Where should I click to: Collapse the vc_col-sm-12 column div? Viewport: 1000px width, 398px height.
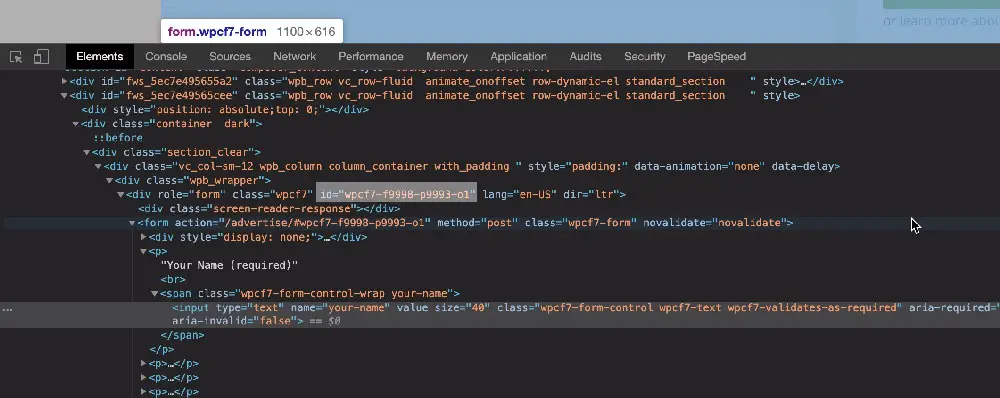[x=98, y=166]
